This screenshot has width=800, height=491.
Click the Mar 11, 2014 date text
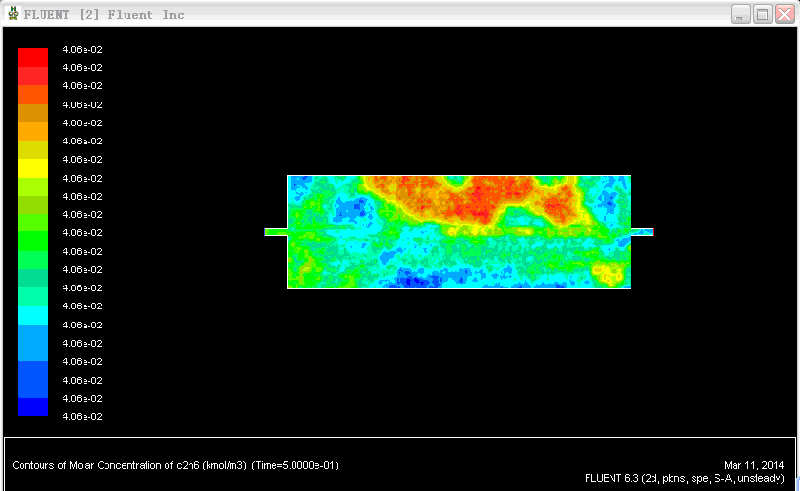point(754,465)
